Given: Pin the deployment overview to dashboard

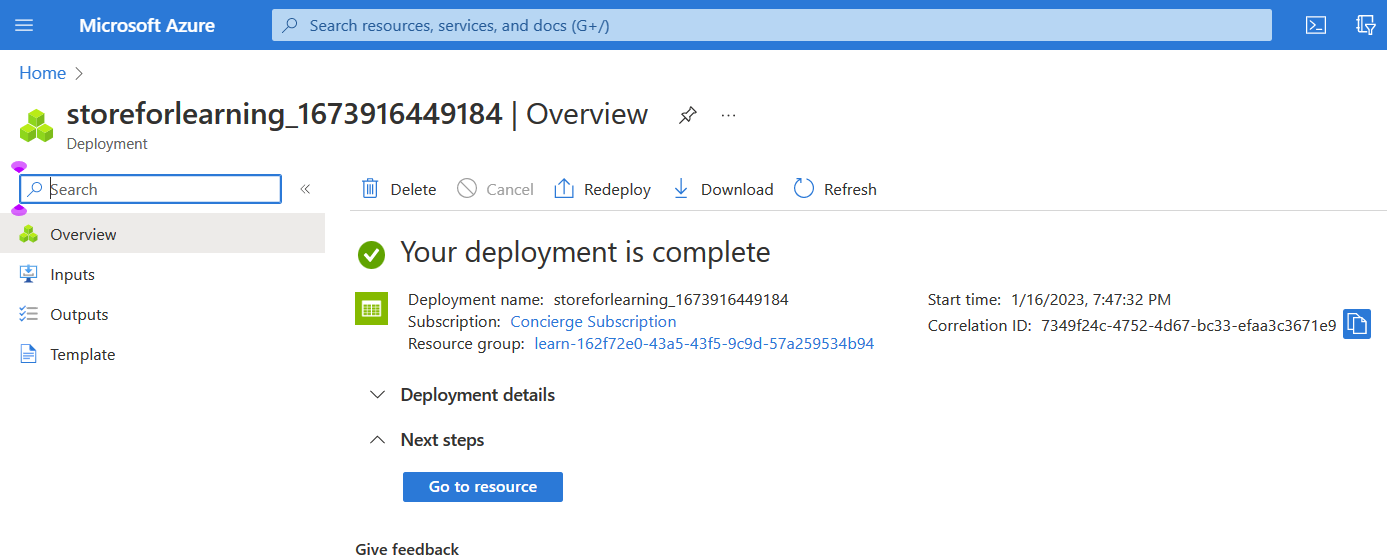Looking at the screenshot, I should point(687,115).
